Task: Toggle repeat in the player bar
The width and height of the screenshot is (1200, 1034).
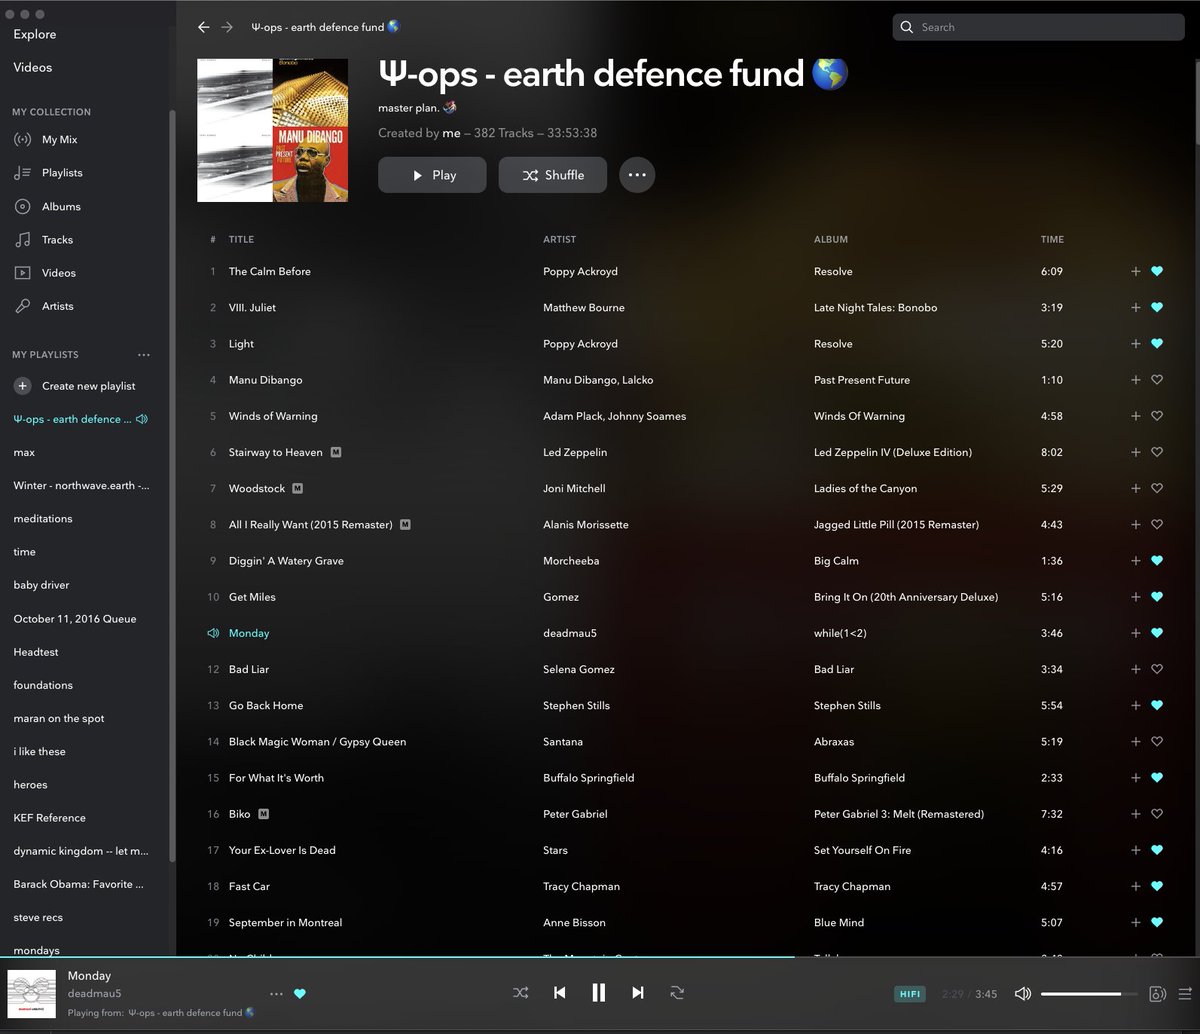Action: pyautogui.click(x=677, y=992)
